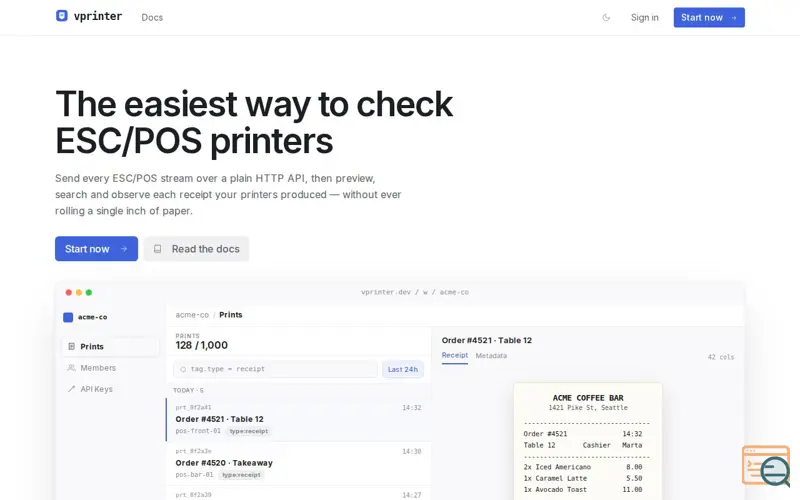Viewport: 800px width, 500px height.
Task: Click the hero Start now button
Action: click(x=96, y=248)
